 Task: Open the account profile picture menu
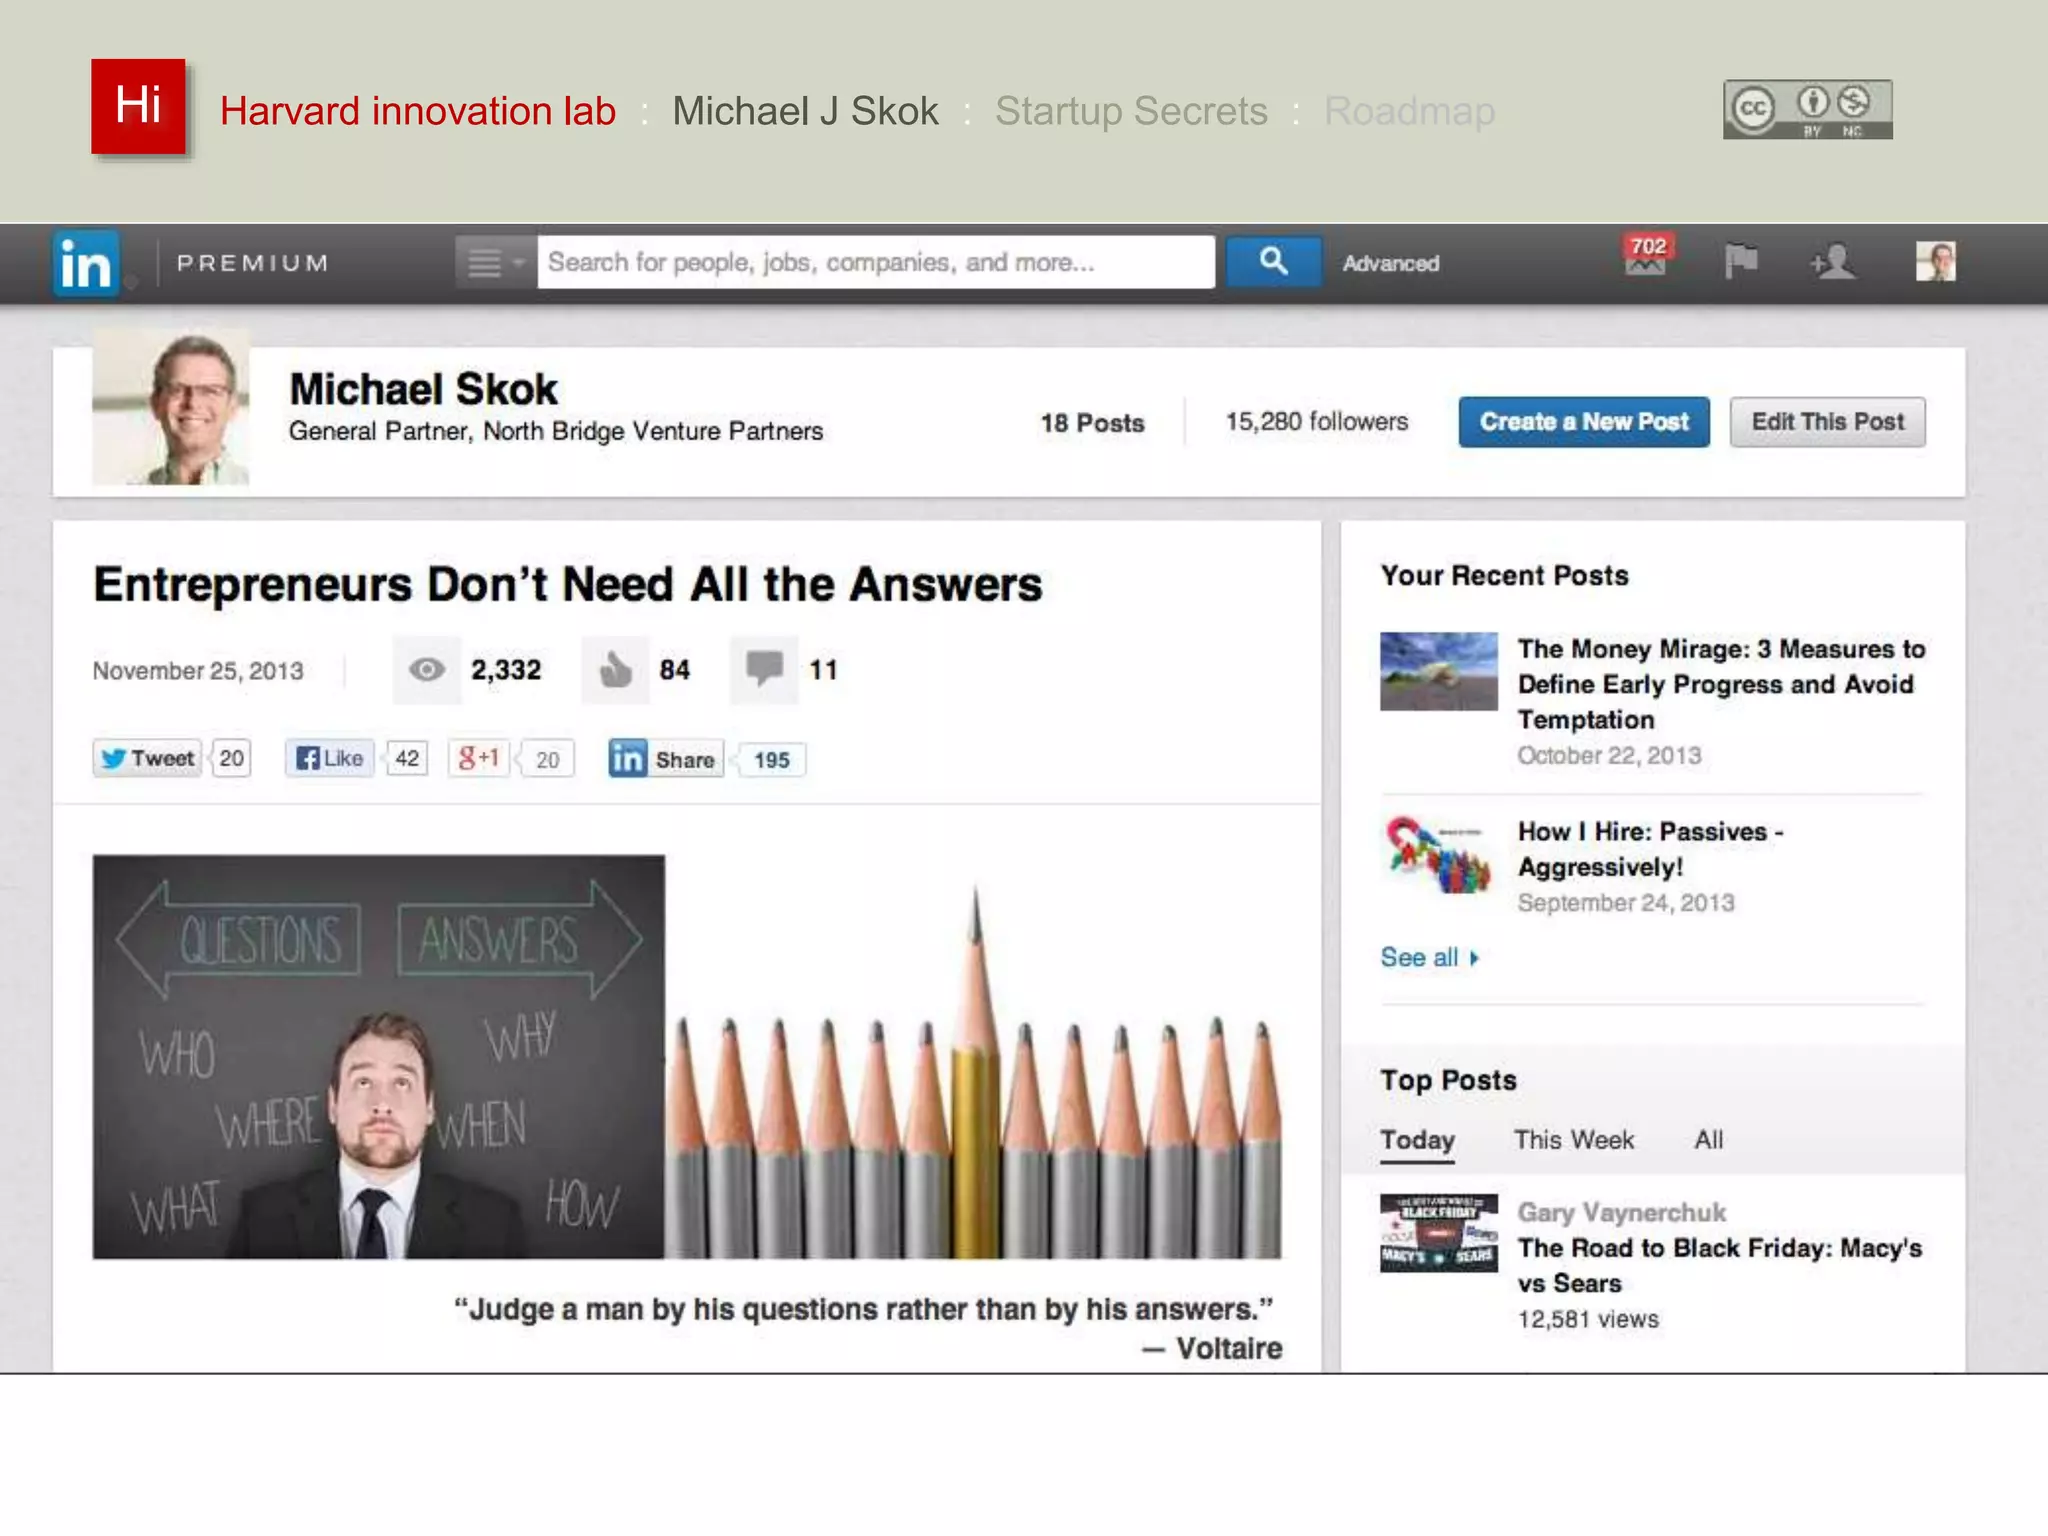tap(1935, 262)
